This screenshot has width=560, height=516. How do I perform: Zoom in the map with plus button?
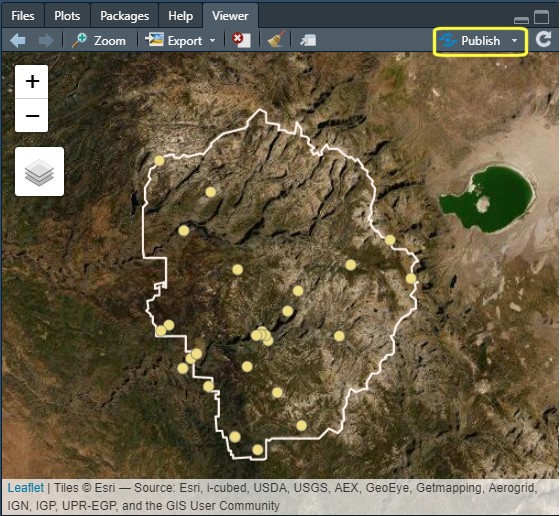pos(32,81)
